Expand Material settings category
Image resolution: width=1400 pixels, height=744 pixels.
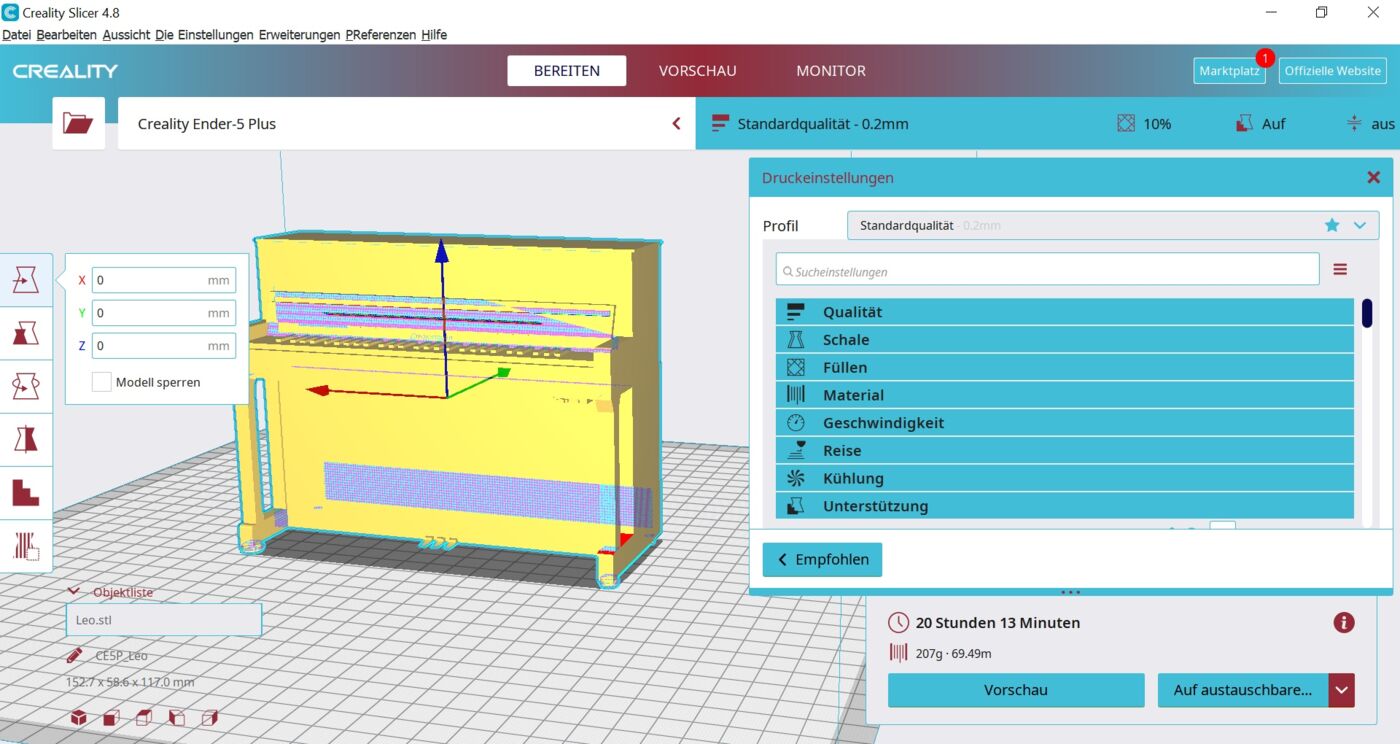(1064, 395)
